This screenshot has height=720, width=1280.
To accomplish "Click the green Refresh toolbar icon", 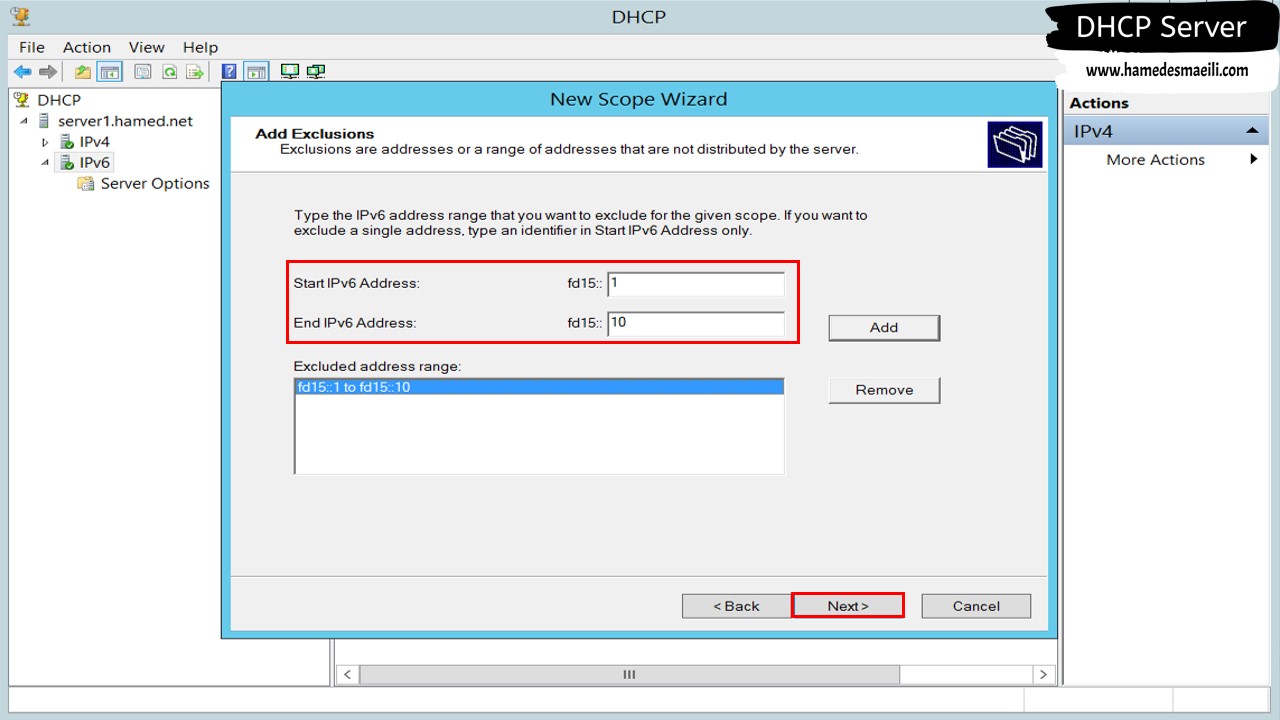I will (170, 72).
